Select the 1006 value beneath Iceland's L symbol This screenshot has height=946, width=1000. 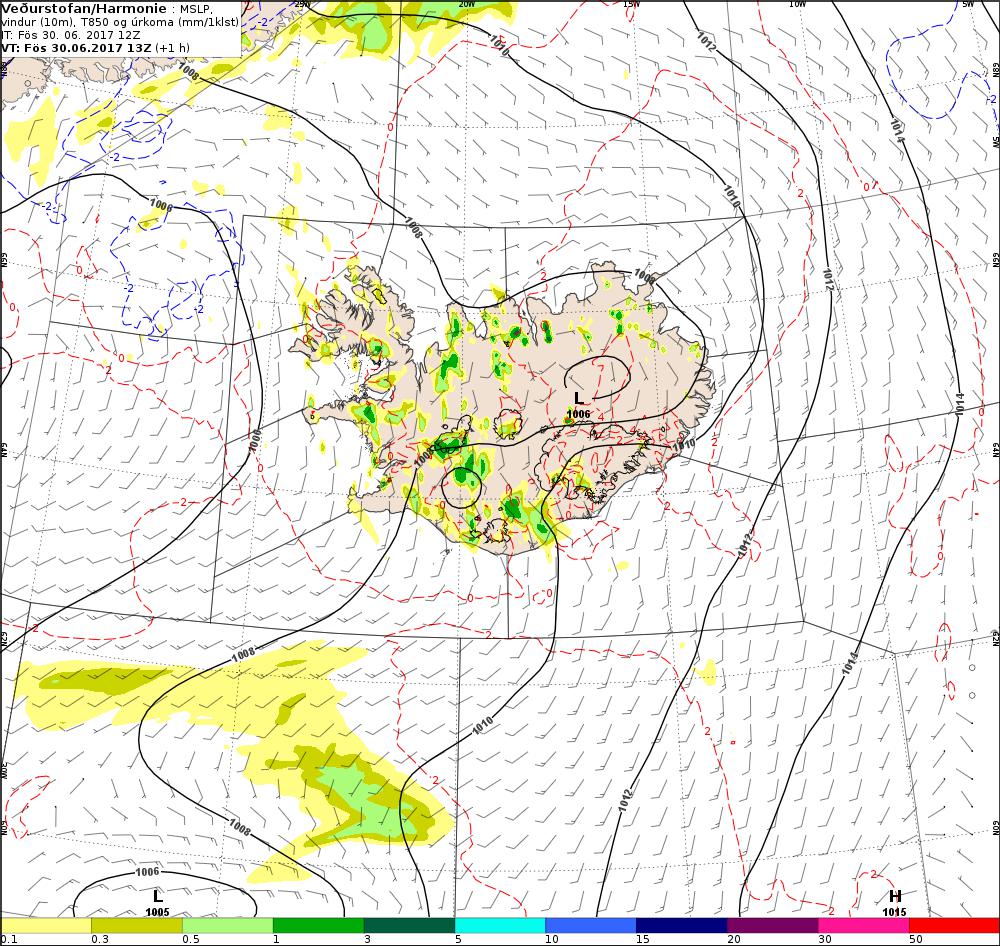pos(578,414)
